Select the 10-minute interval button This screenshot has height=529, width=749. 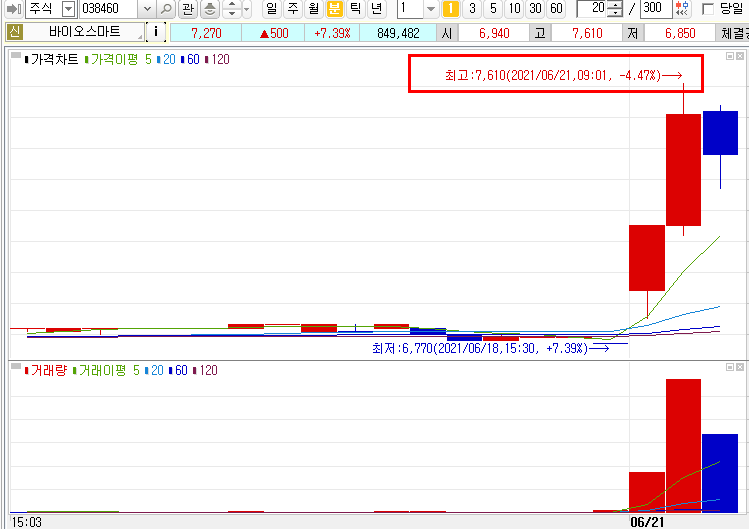[514, 9]
